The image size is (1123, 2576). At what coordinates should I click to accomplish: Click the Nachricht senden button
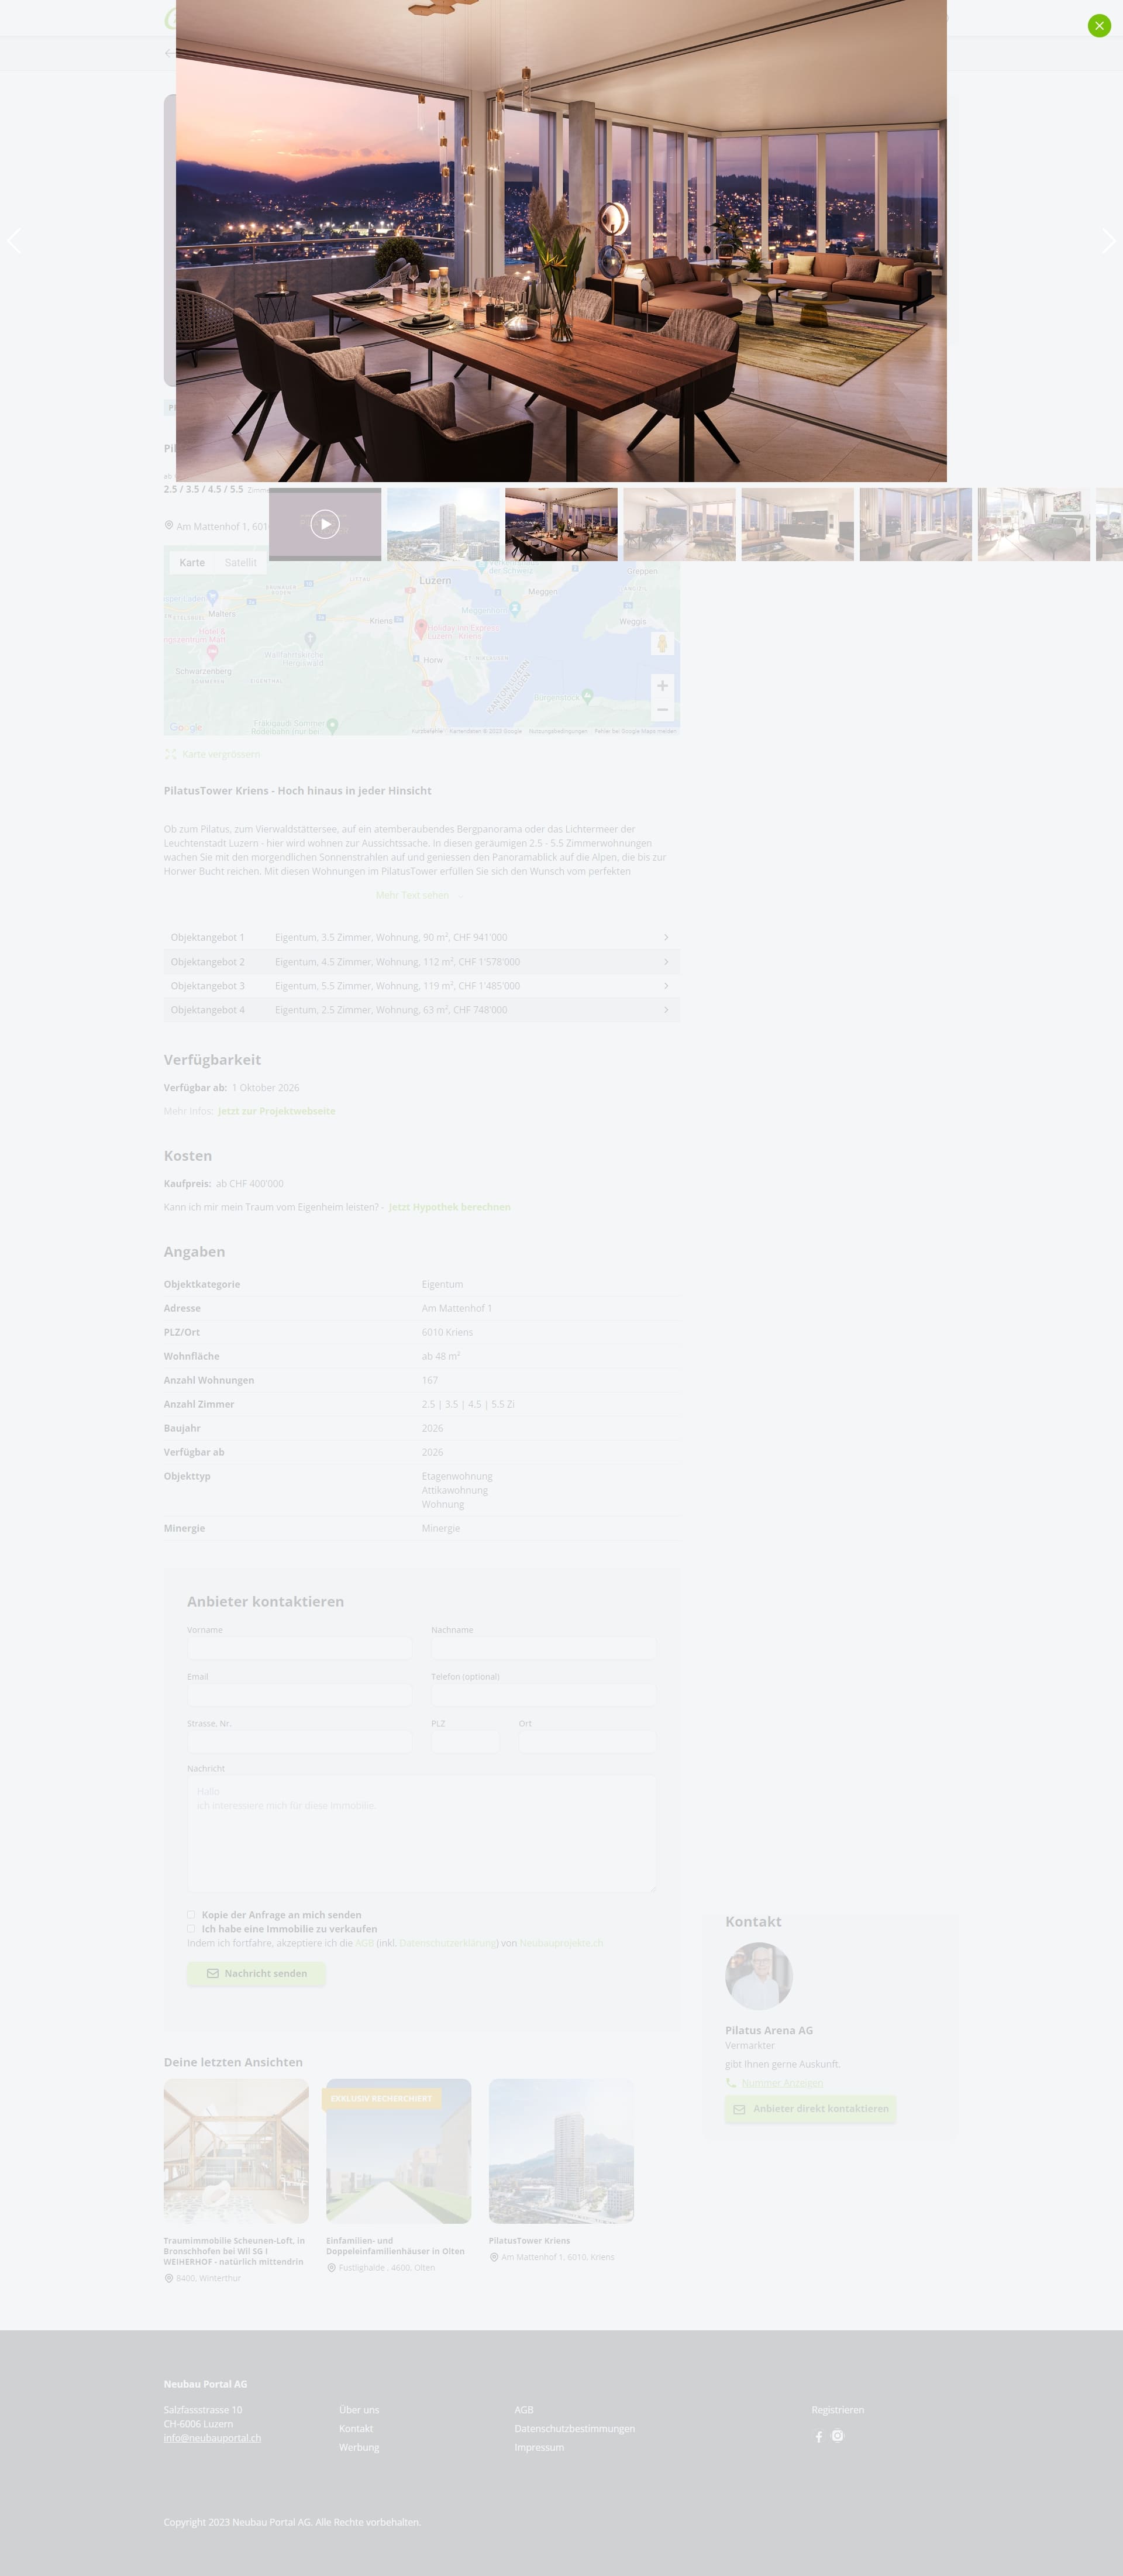pyautogui.click(x=256, y=1973)
